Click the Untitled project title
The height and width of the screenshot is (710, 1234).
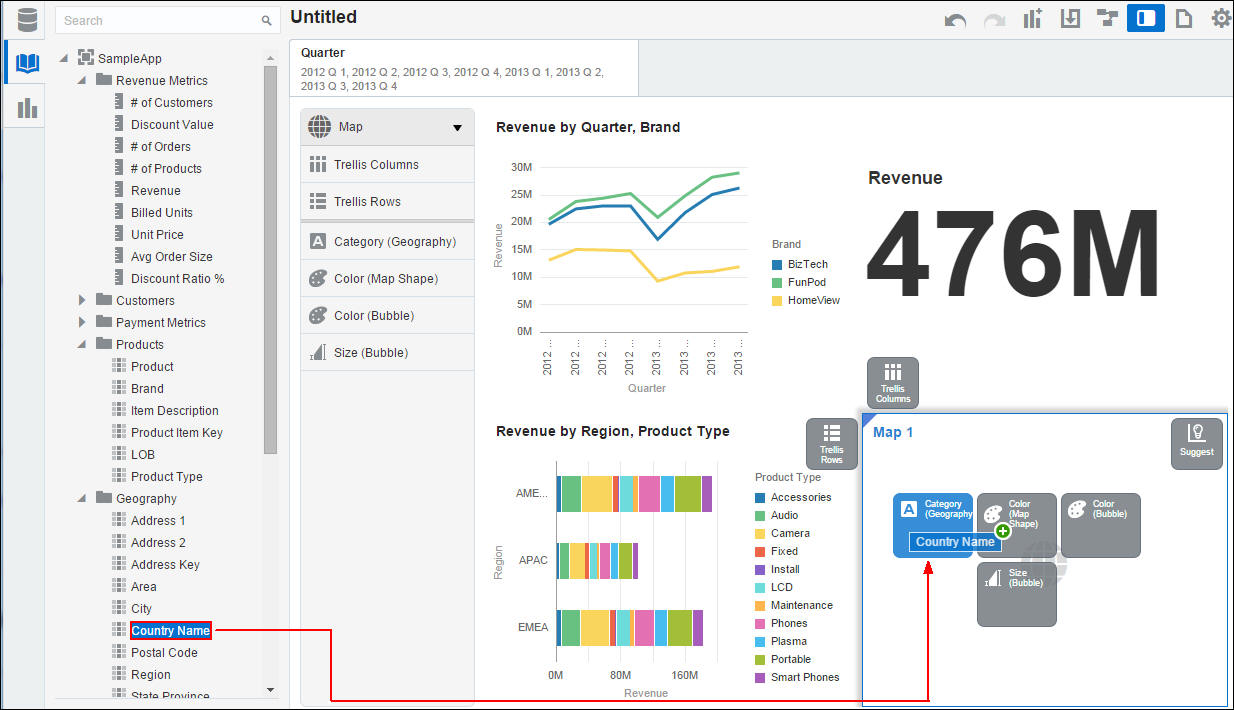(x=323, y=17)
